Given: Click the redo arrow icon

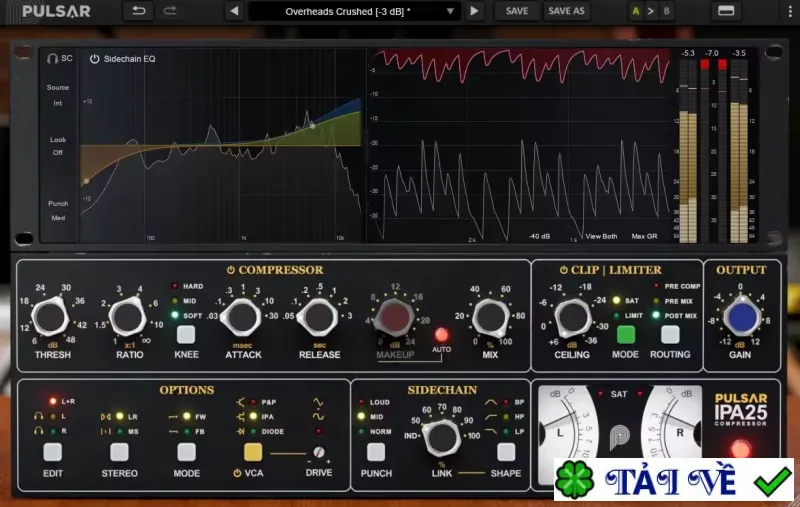Looking at the screenshot, I should click(x=170, y=11).
